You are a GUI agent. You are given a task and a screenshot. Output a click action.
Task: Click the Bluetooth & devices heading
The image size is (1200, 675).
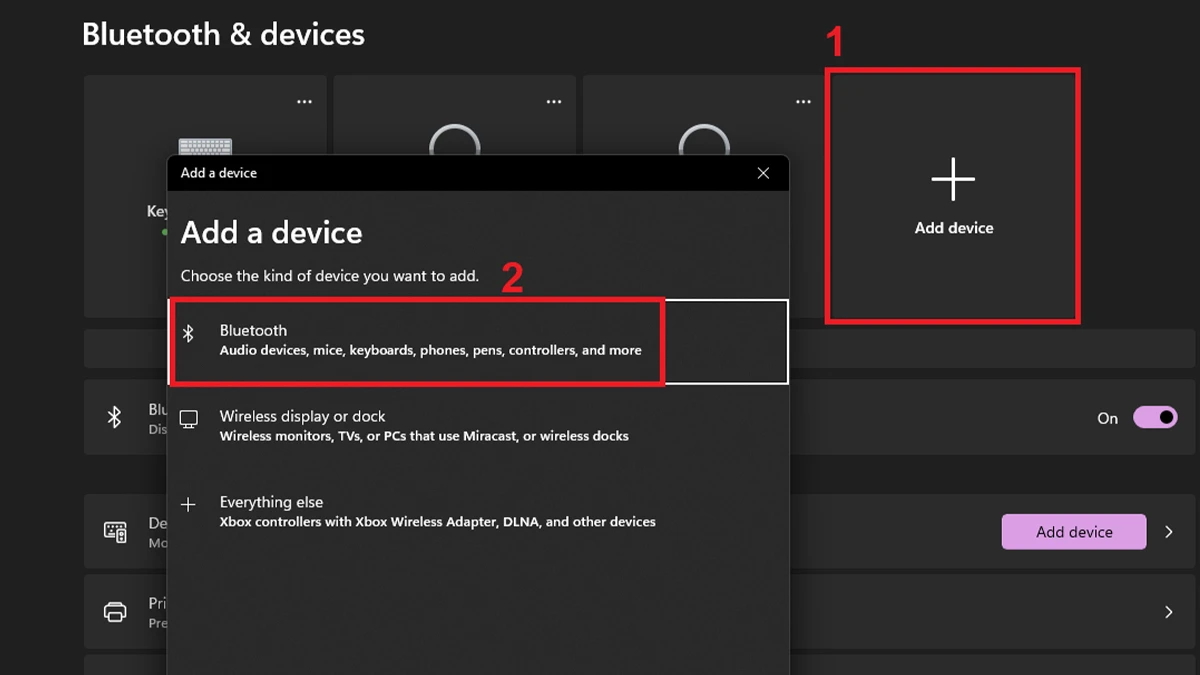[223, 34]
